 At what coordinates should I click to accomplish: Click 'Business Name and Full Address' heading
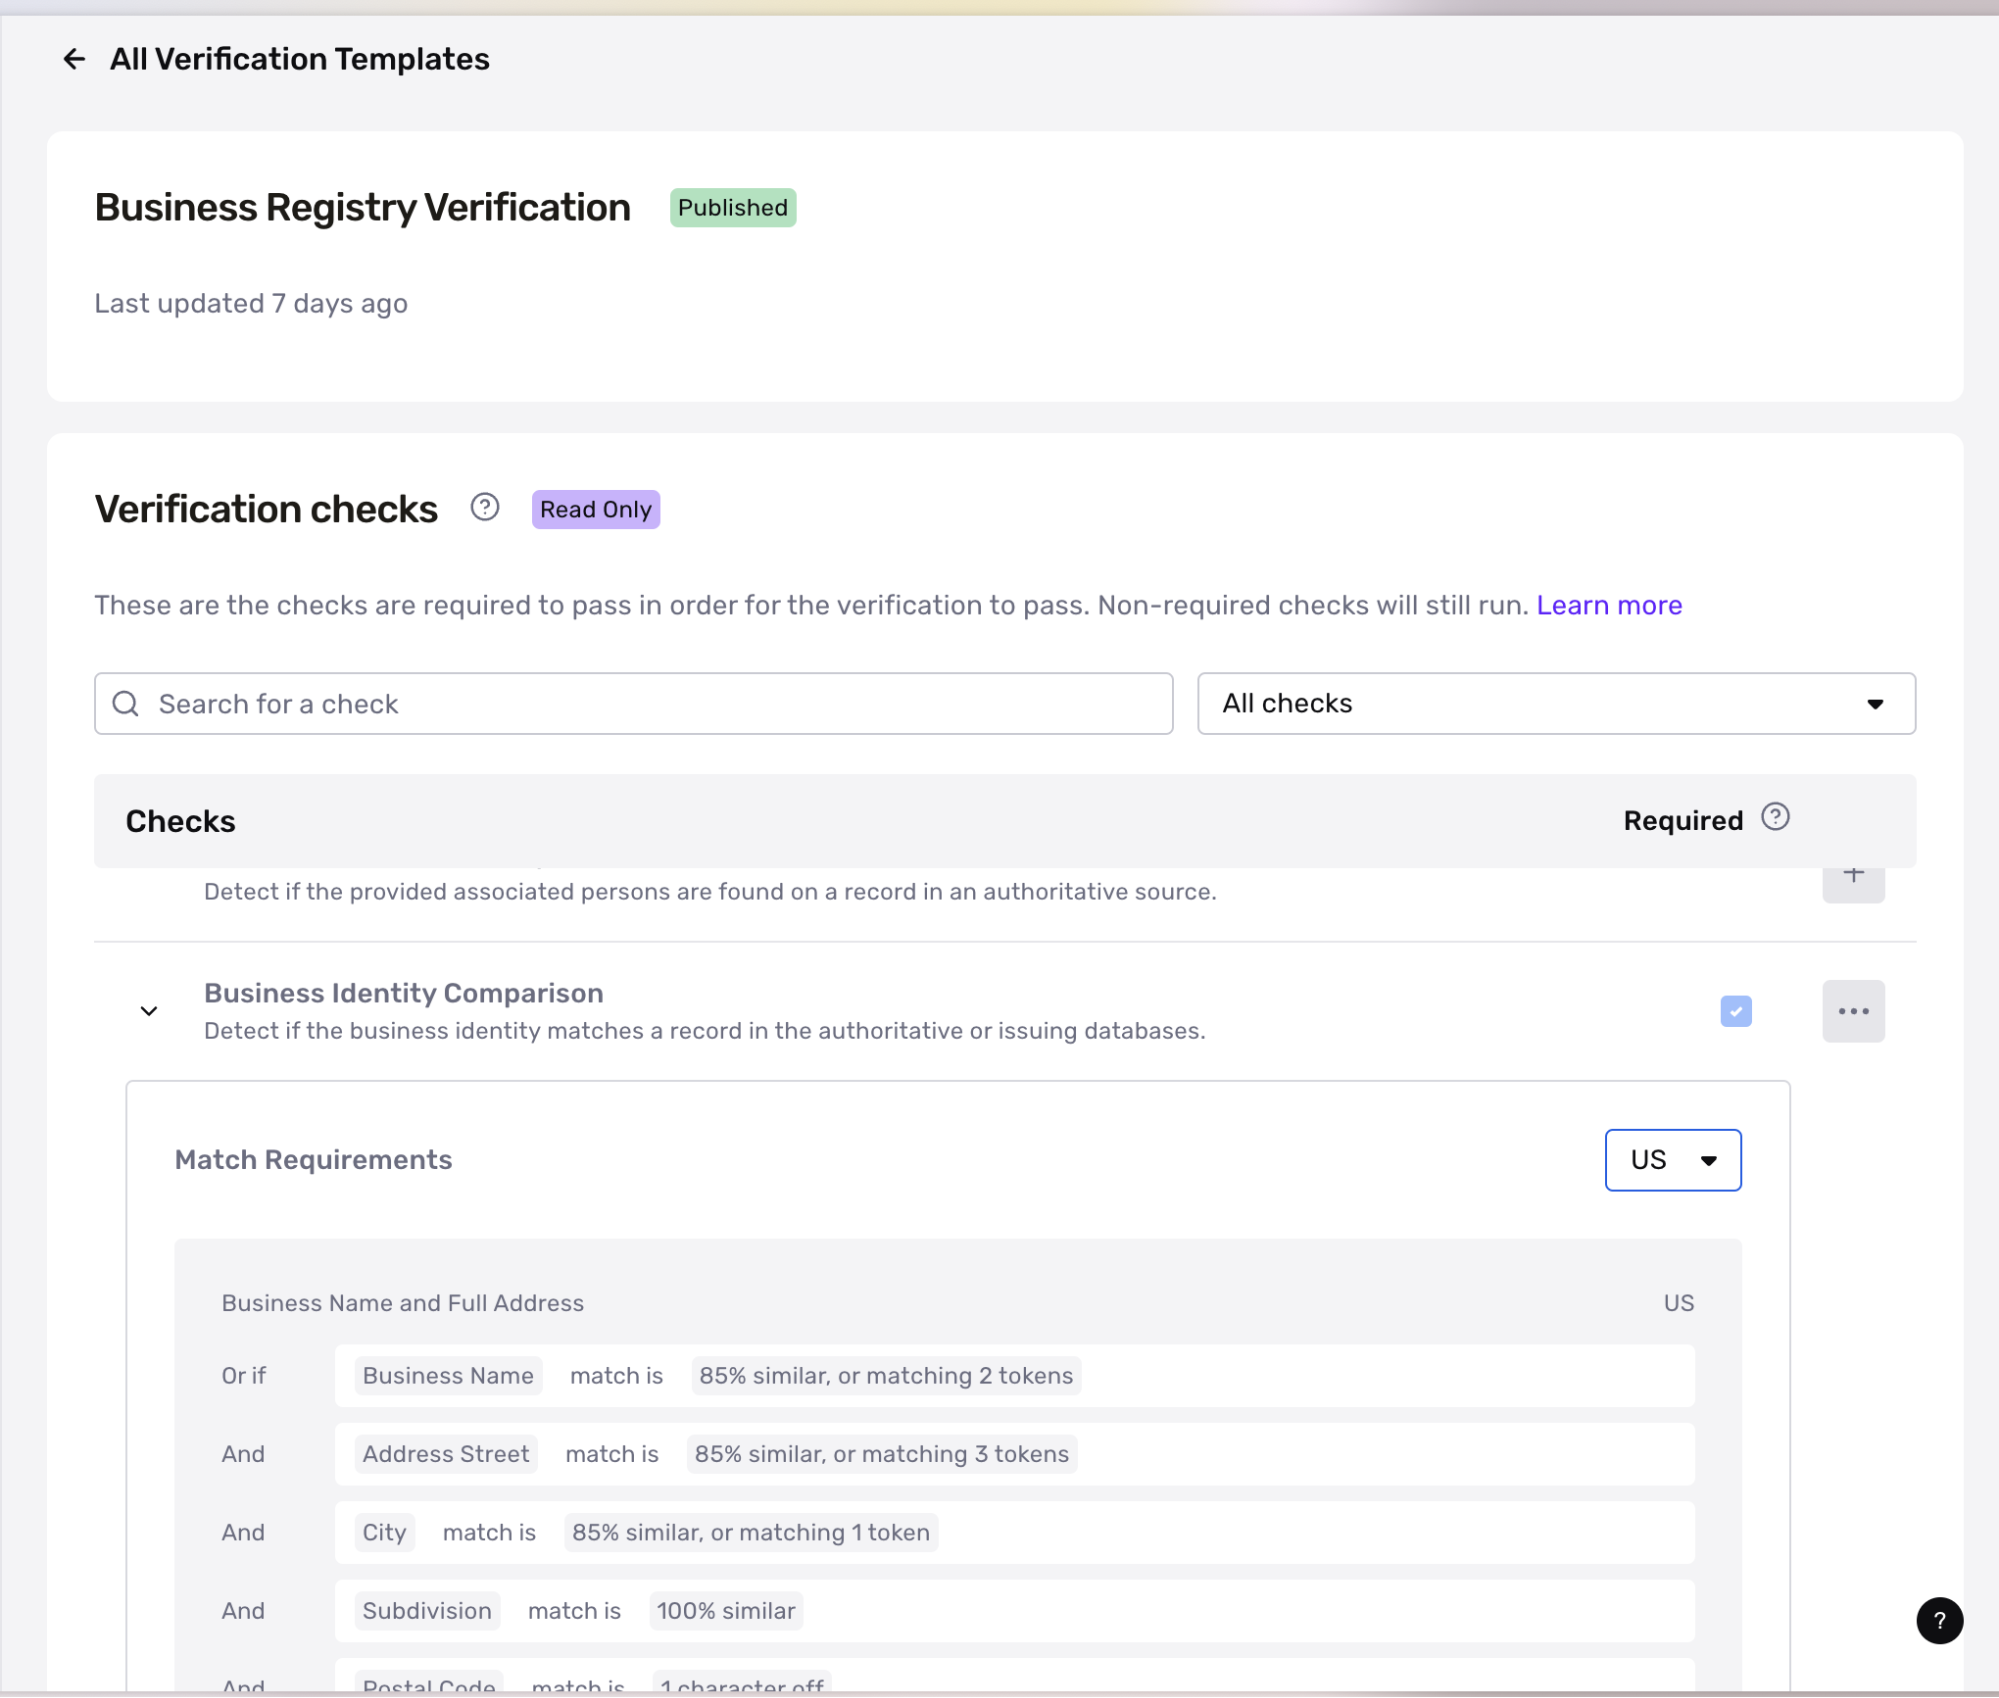pos(403,1303)
